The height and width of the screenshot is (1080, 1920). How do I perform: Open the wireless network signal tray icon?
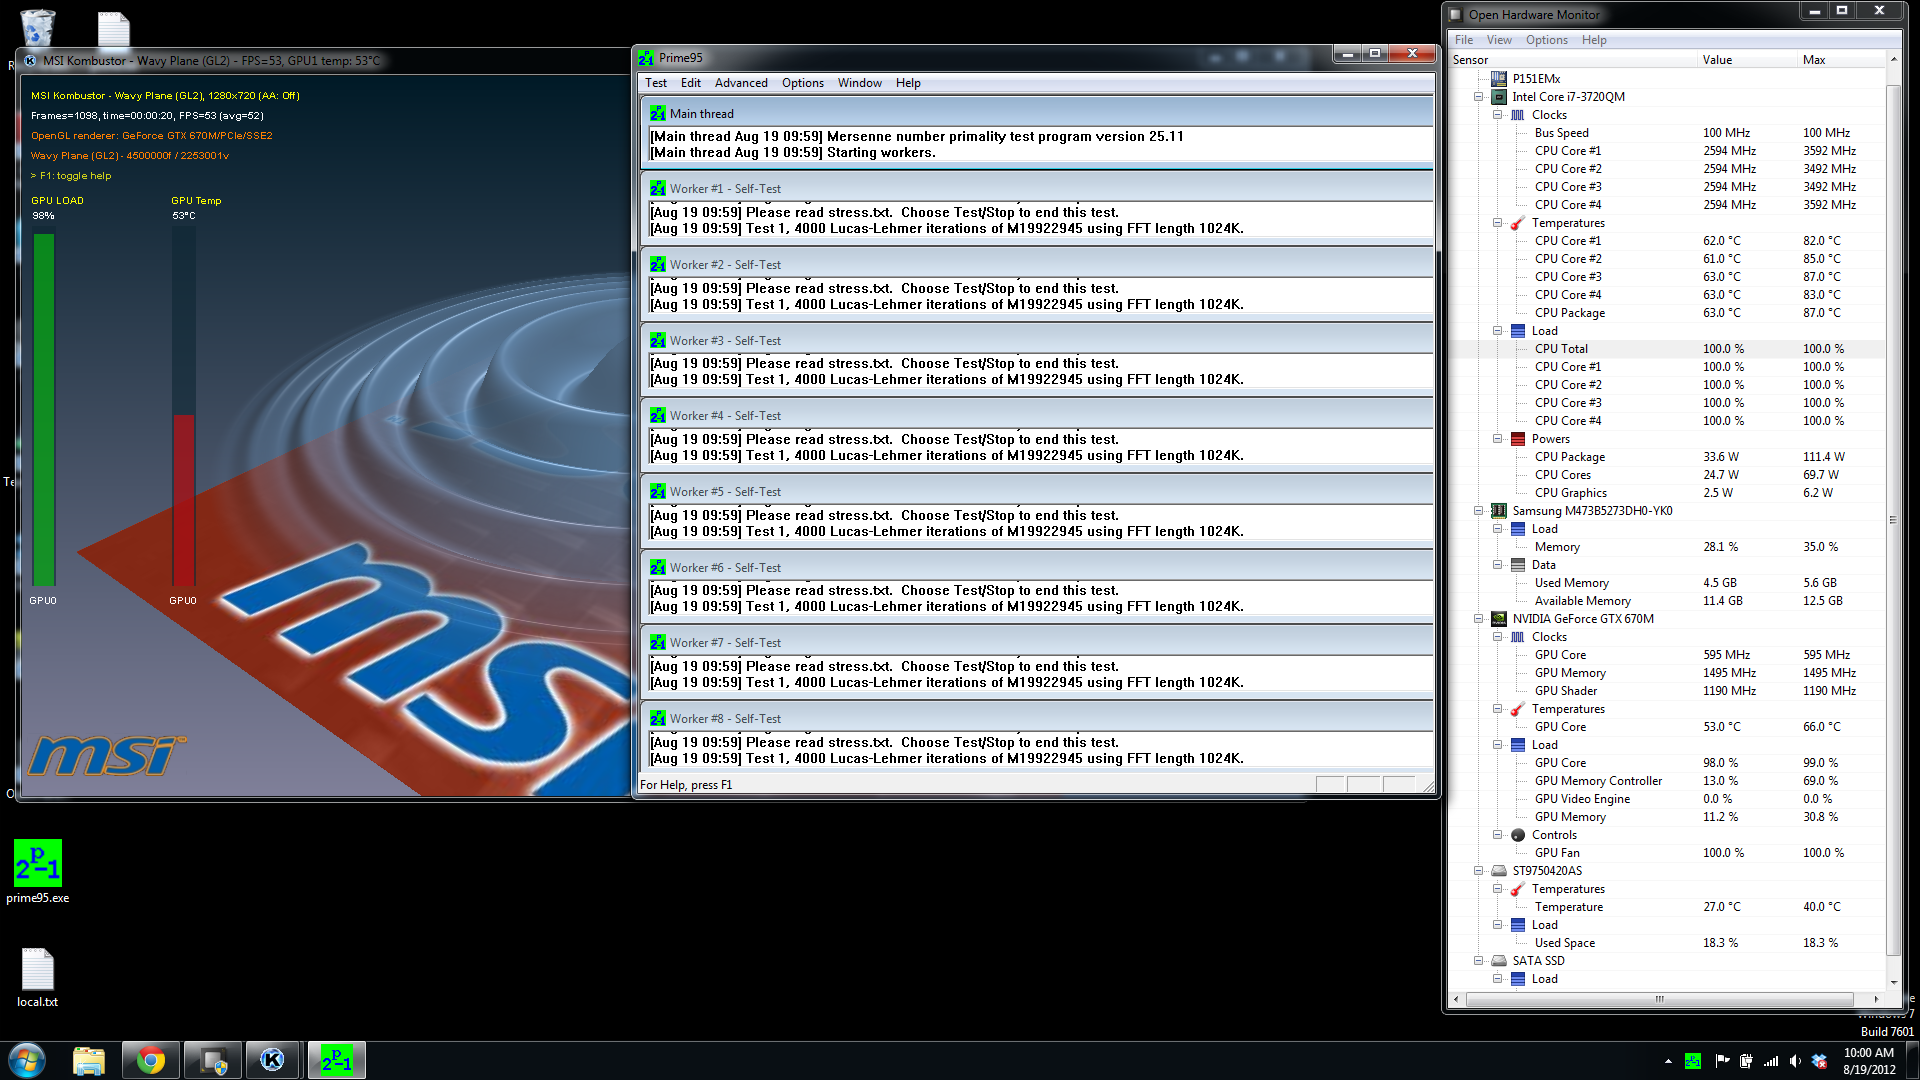point(1771,1061)
